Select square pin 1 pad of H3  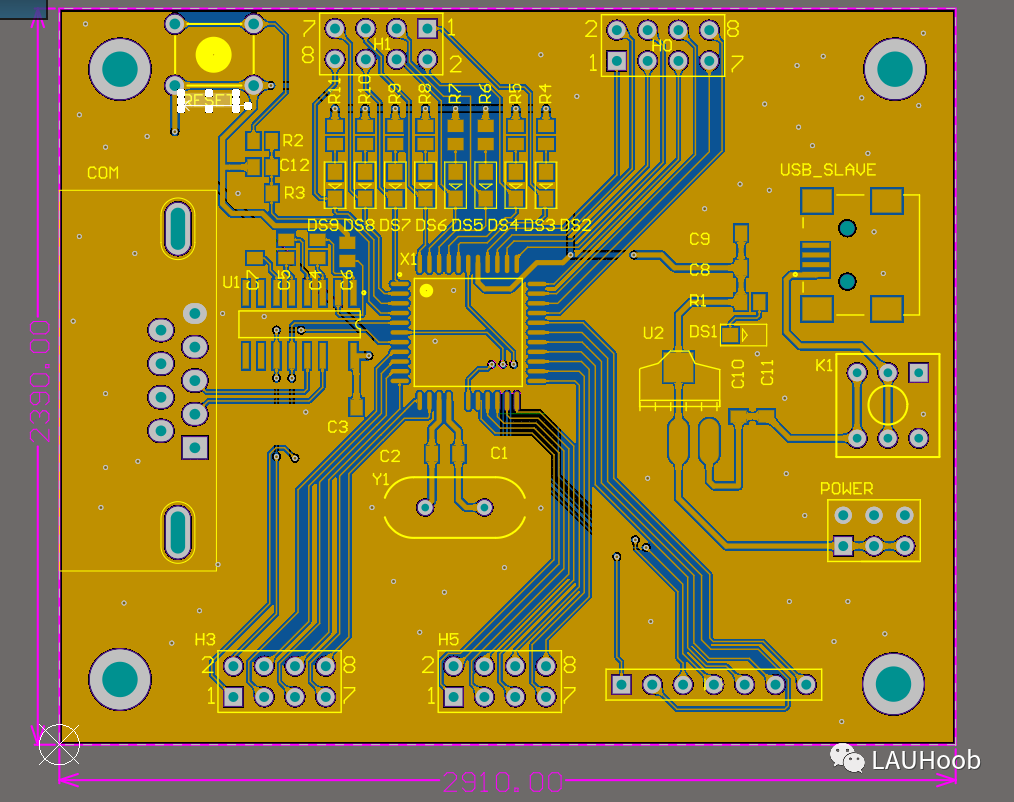click(x=233, y=697)
